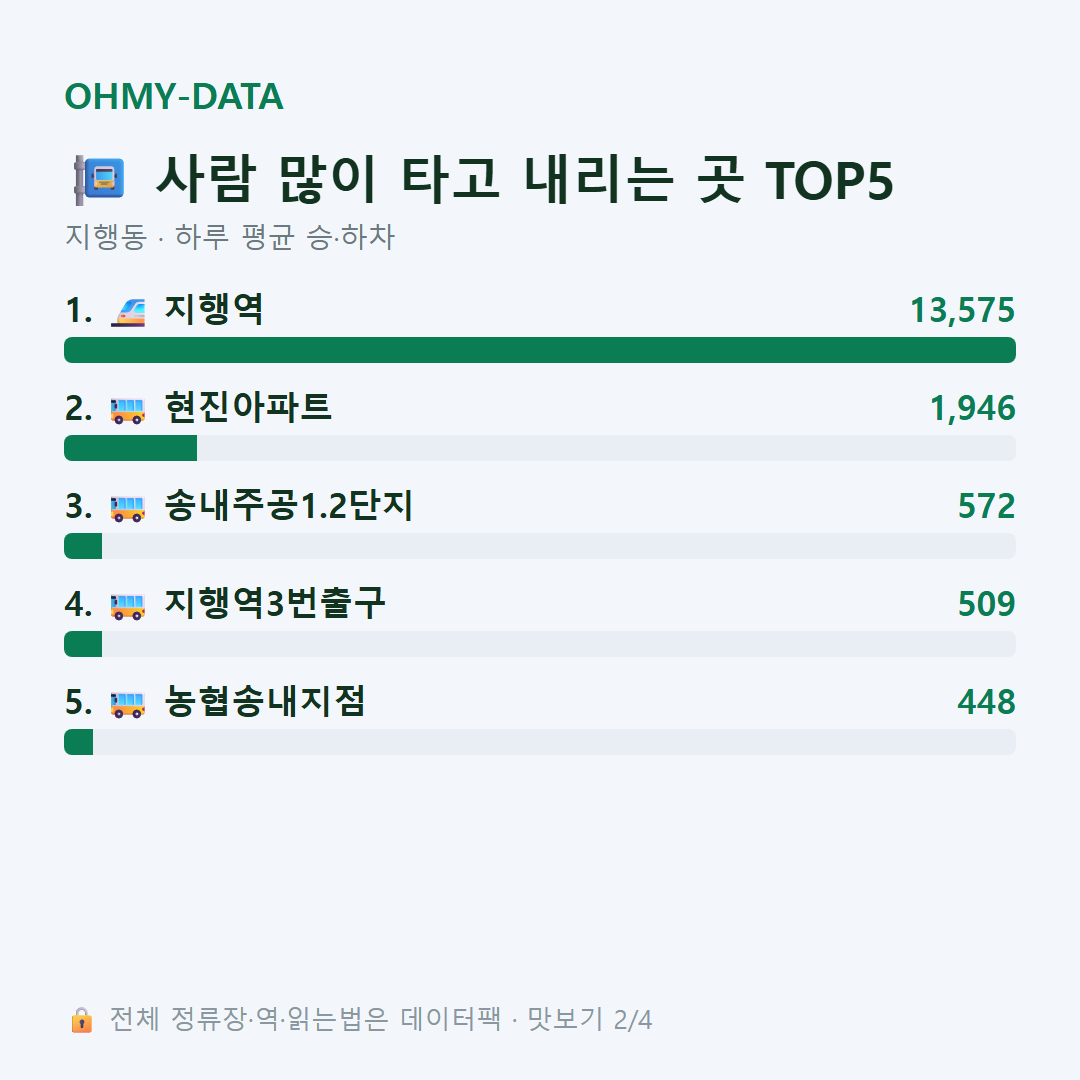
Task: Click the 13,575 ridership value
Action: coord(962,310)
